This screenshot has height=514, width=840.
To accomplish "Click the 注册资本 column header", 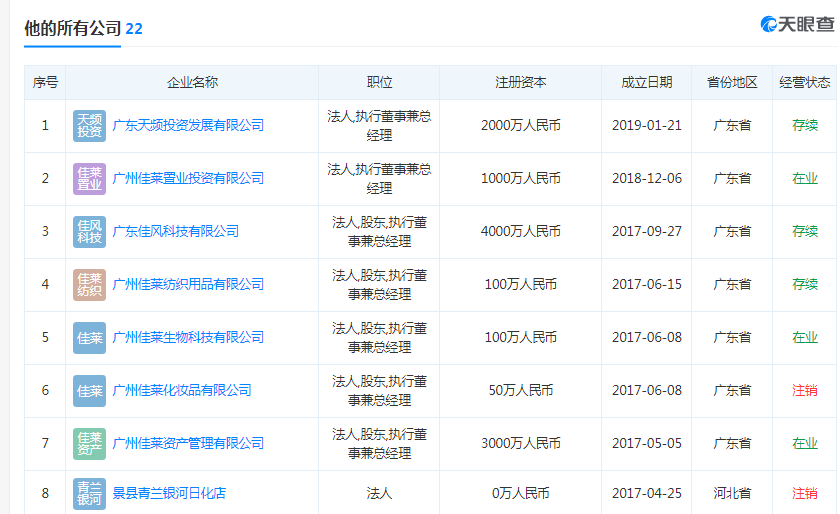I will point(520,83).
